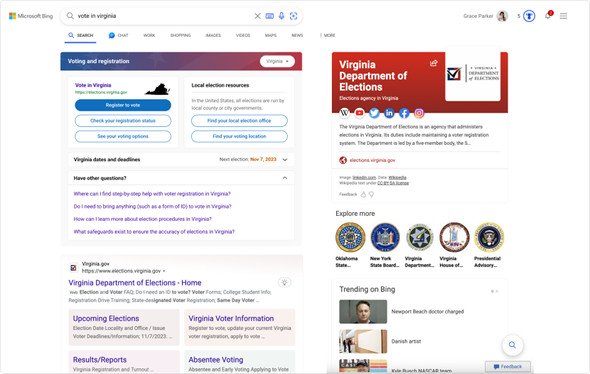The width and height of the screenshot is (590, 374).
Task: Select the Newport Beach doctor trending thumbnail
Action: coord(363,312)
